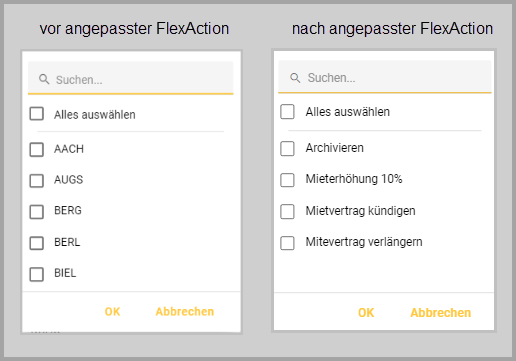The width and height of the screenshot is (516, 361).
Task: Click Abbrechen in the left dialog
Action: point(185,312)
